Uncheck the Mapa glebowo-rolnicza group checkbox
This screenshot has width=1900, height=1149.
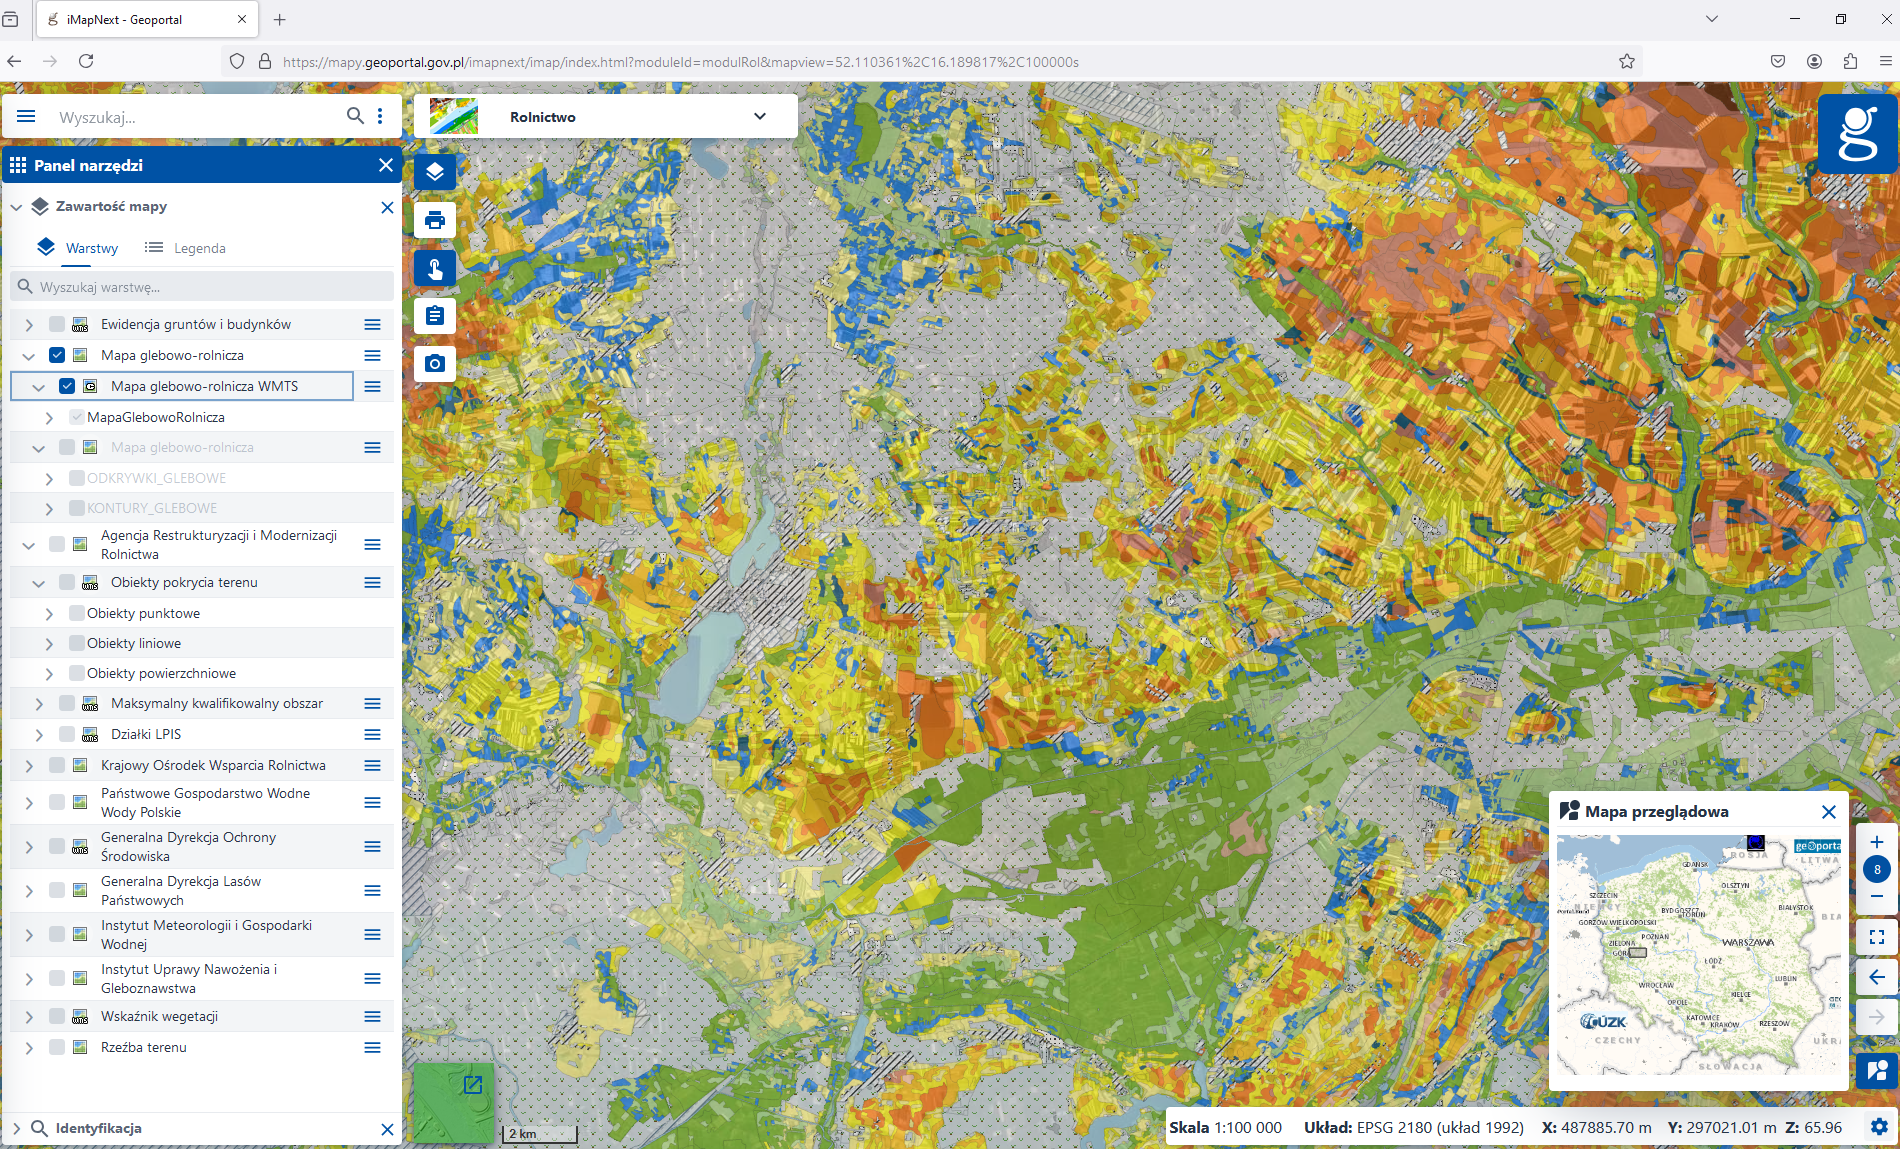click(57, 355)
